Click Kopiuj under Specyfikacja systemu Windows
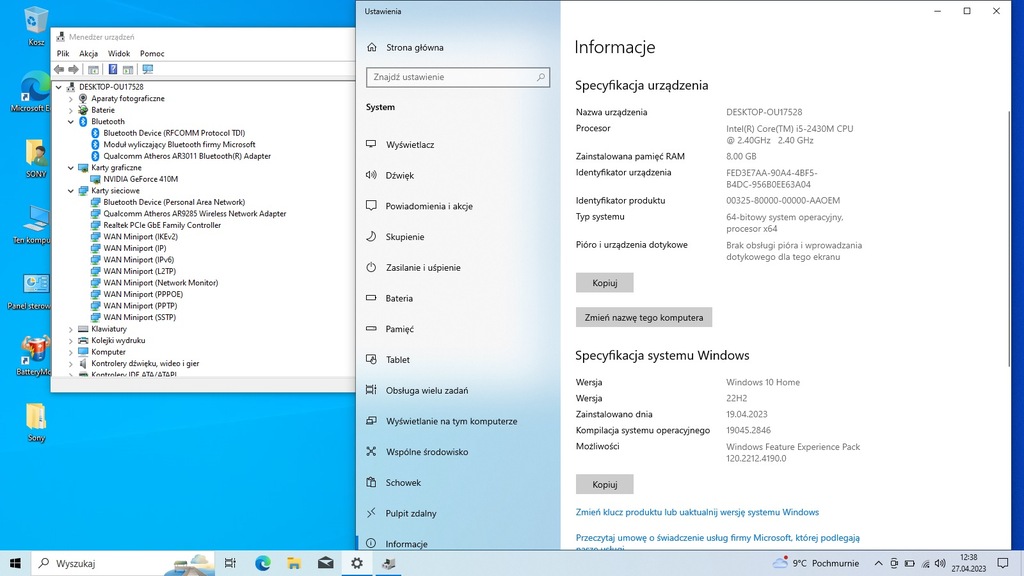This screenshot has width=1024, height=576. 605,485
